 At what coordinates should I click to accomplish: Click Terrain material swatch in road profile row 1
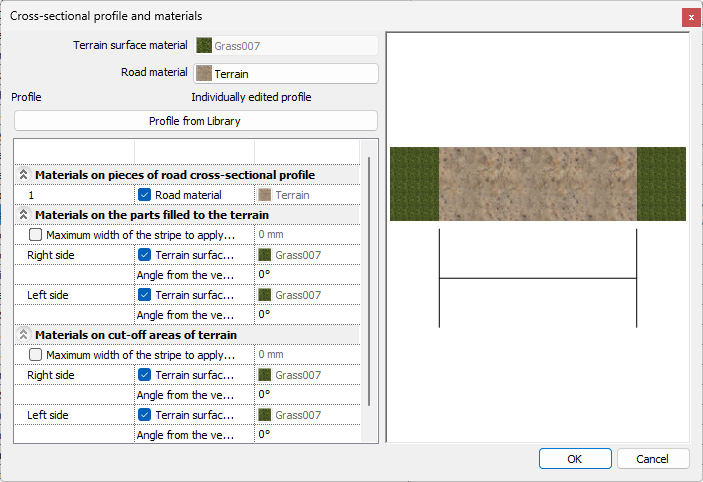point(265,195)
